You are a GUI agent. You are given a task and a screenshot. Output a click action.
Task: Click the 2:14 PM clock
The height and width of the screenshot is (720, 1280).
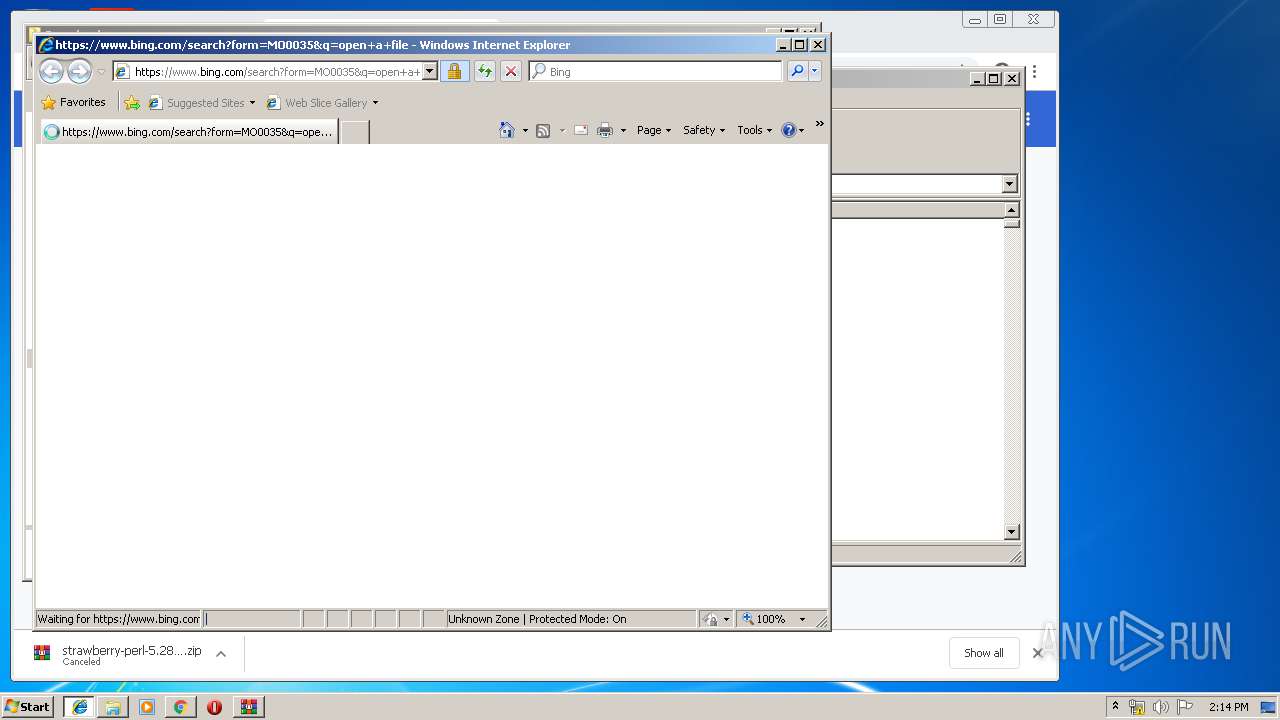pos(1229,707)
